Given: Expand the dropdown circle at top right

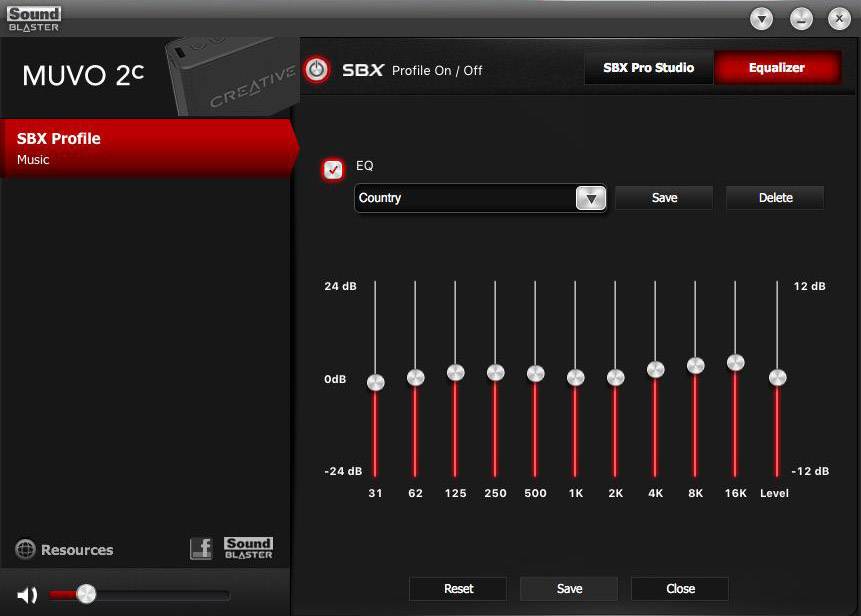Looking at the screenshot, I should click(760, 18).
